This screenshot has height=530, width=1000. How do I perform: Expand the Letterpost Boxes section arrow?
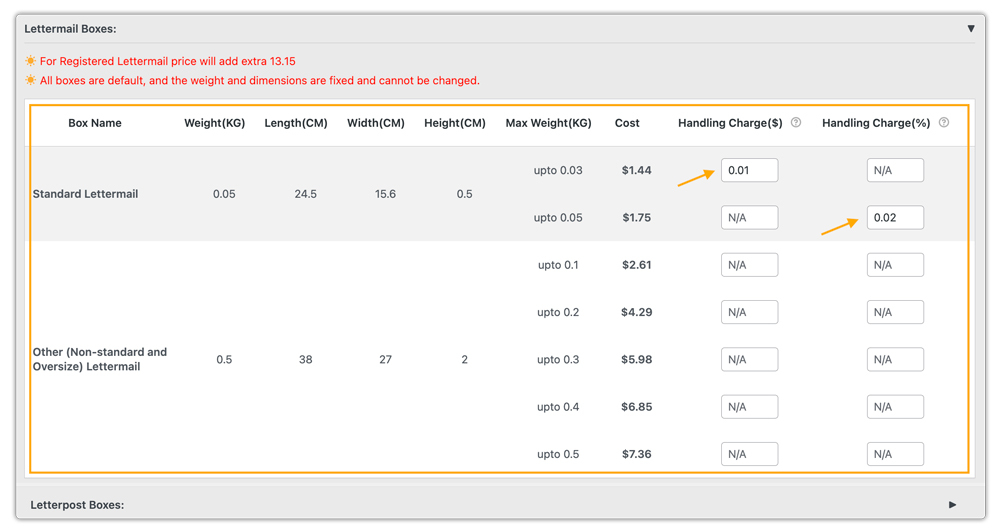(952, 505)
